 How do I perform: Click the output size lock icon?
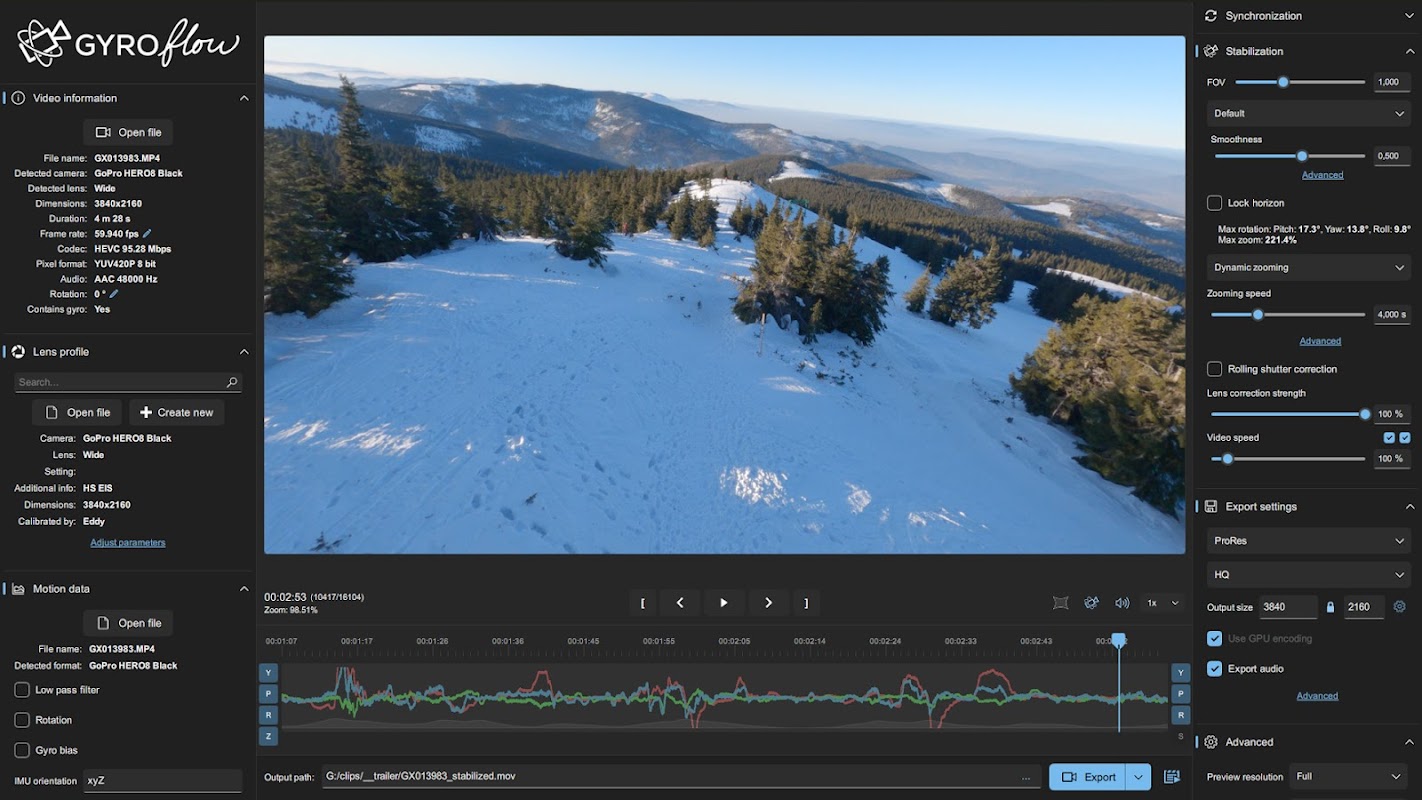(x=1330, y=607)
